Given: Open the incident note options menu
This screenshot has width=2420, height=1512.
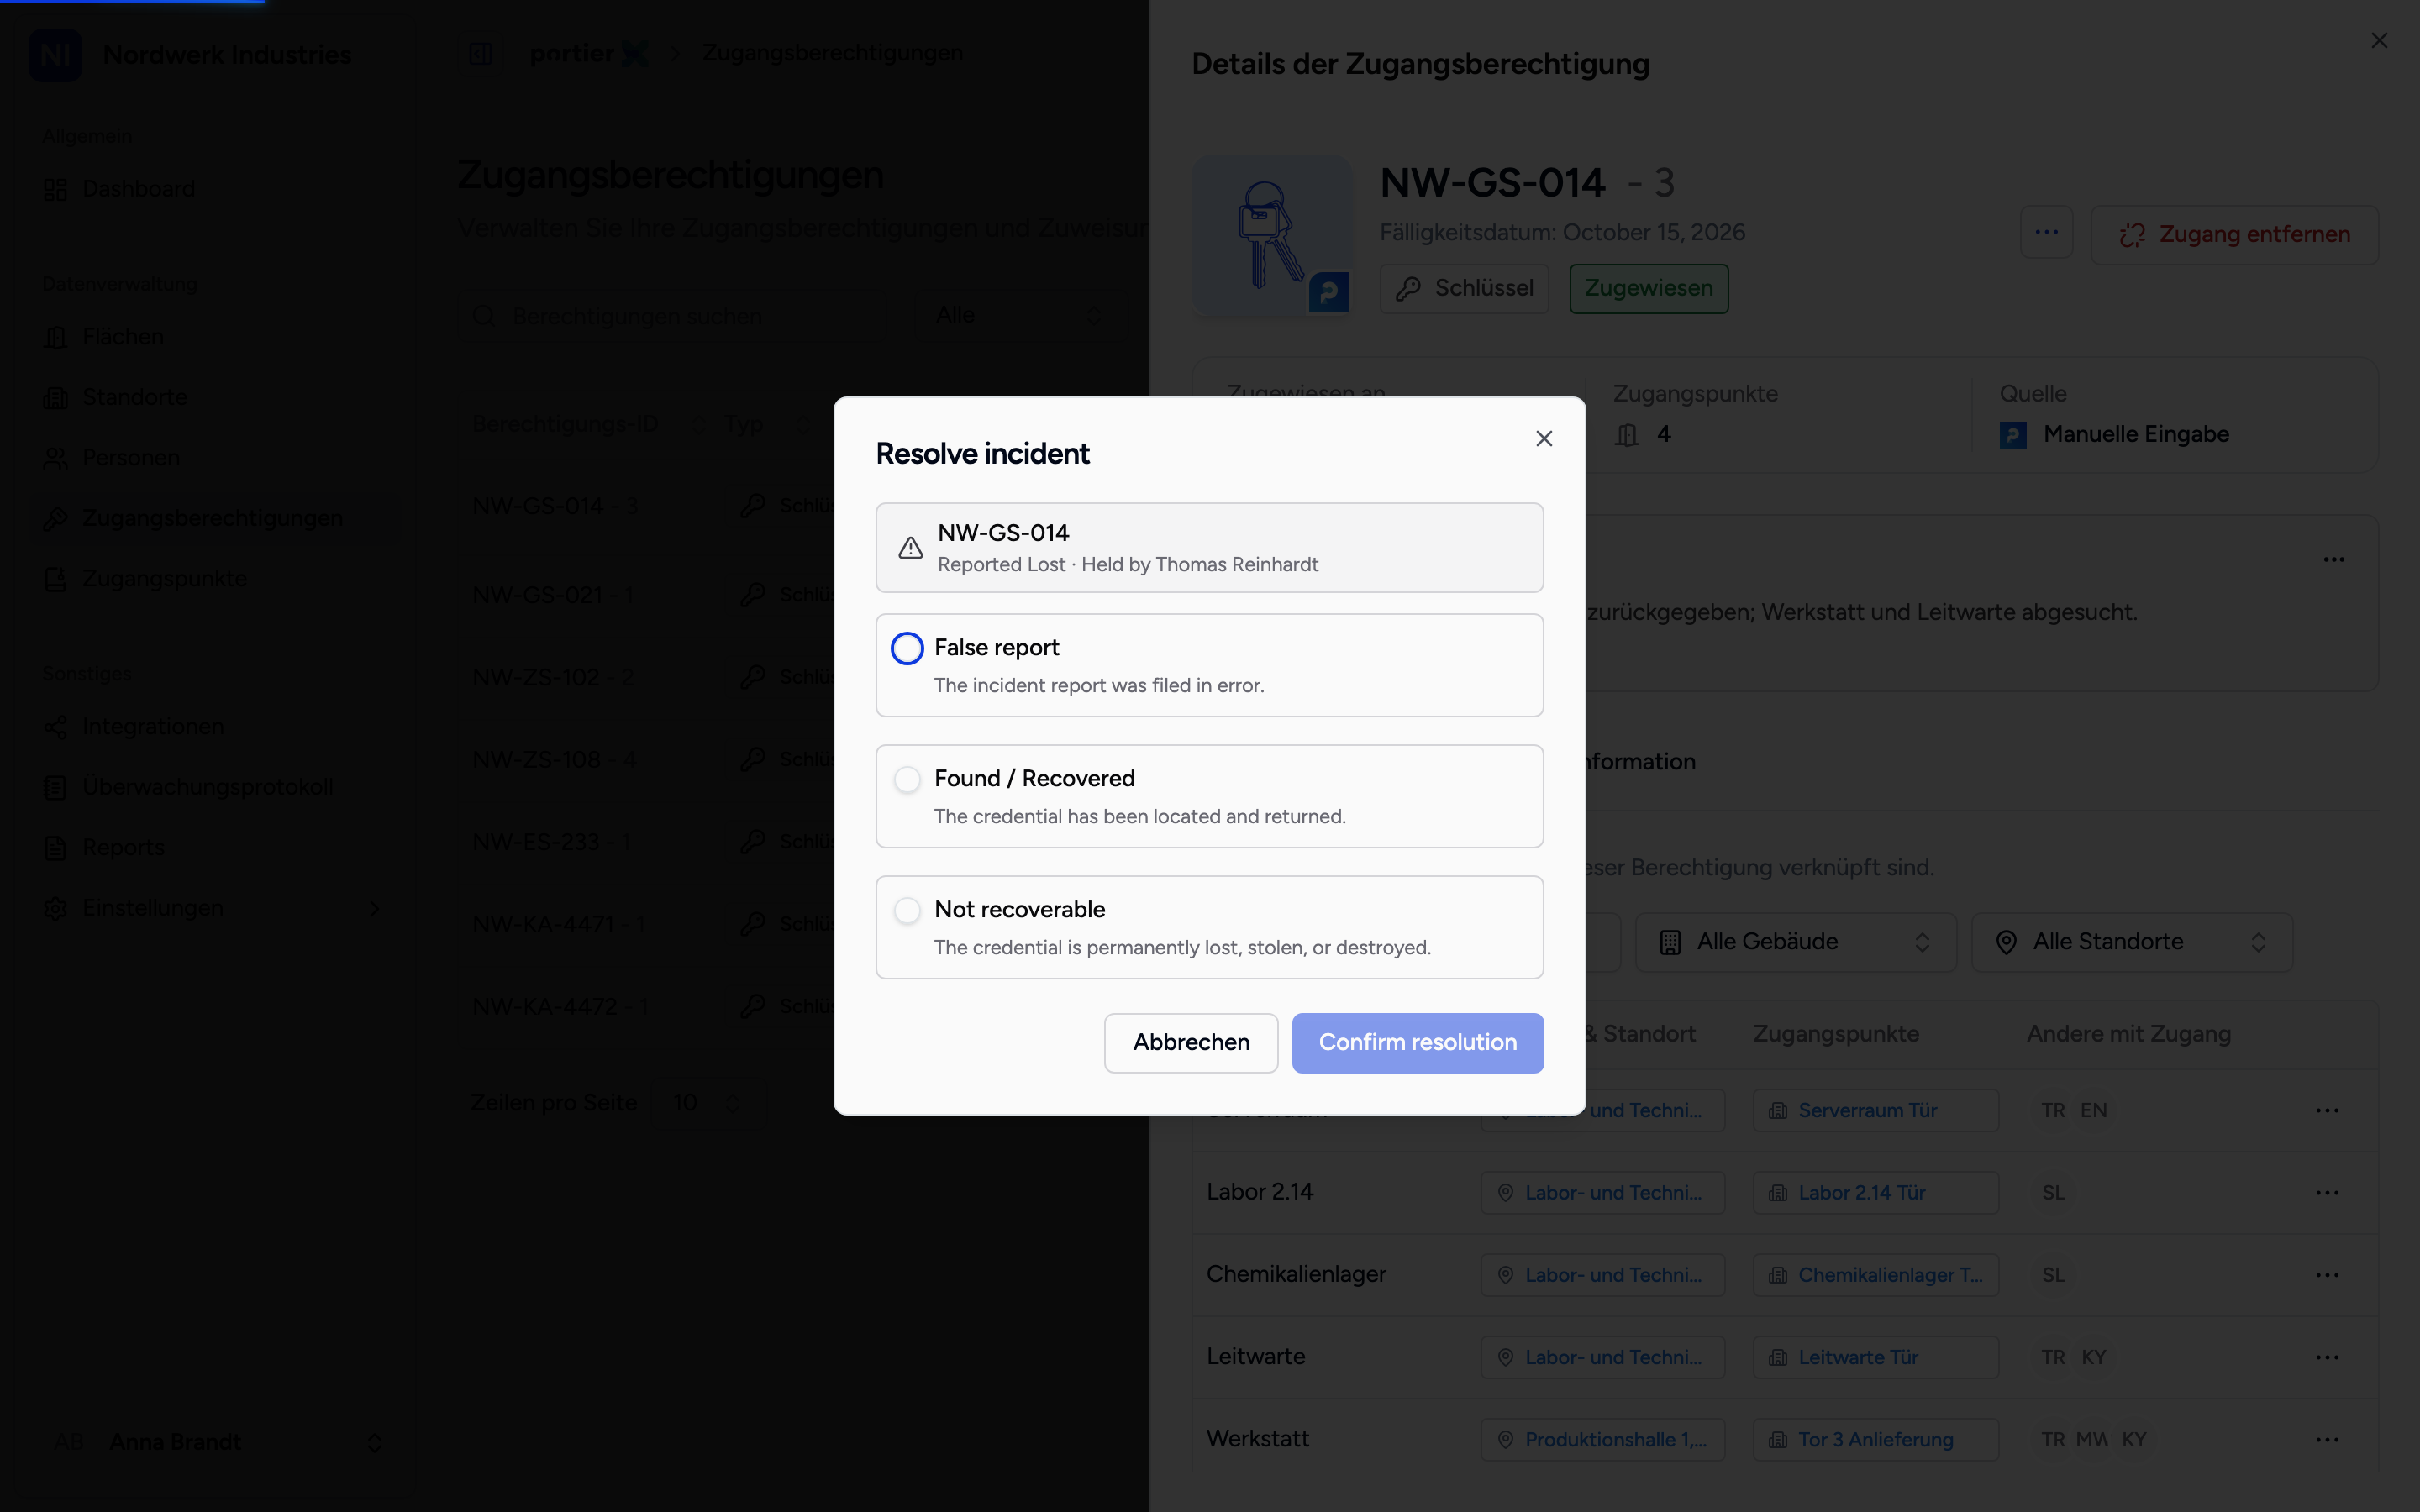Looking at the screenshot, I should pyautogui.click(x=2334, y=560).
